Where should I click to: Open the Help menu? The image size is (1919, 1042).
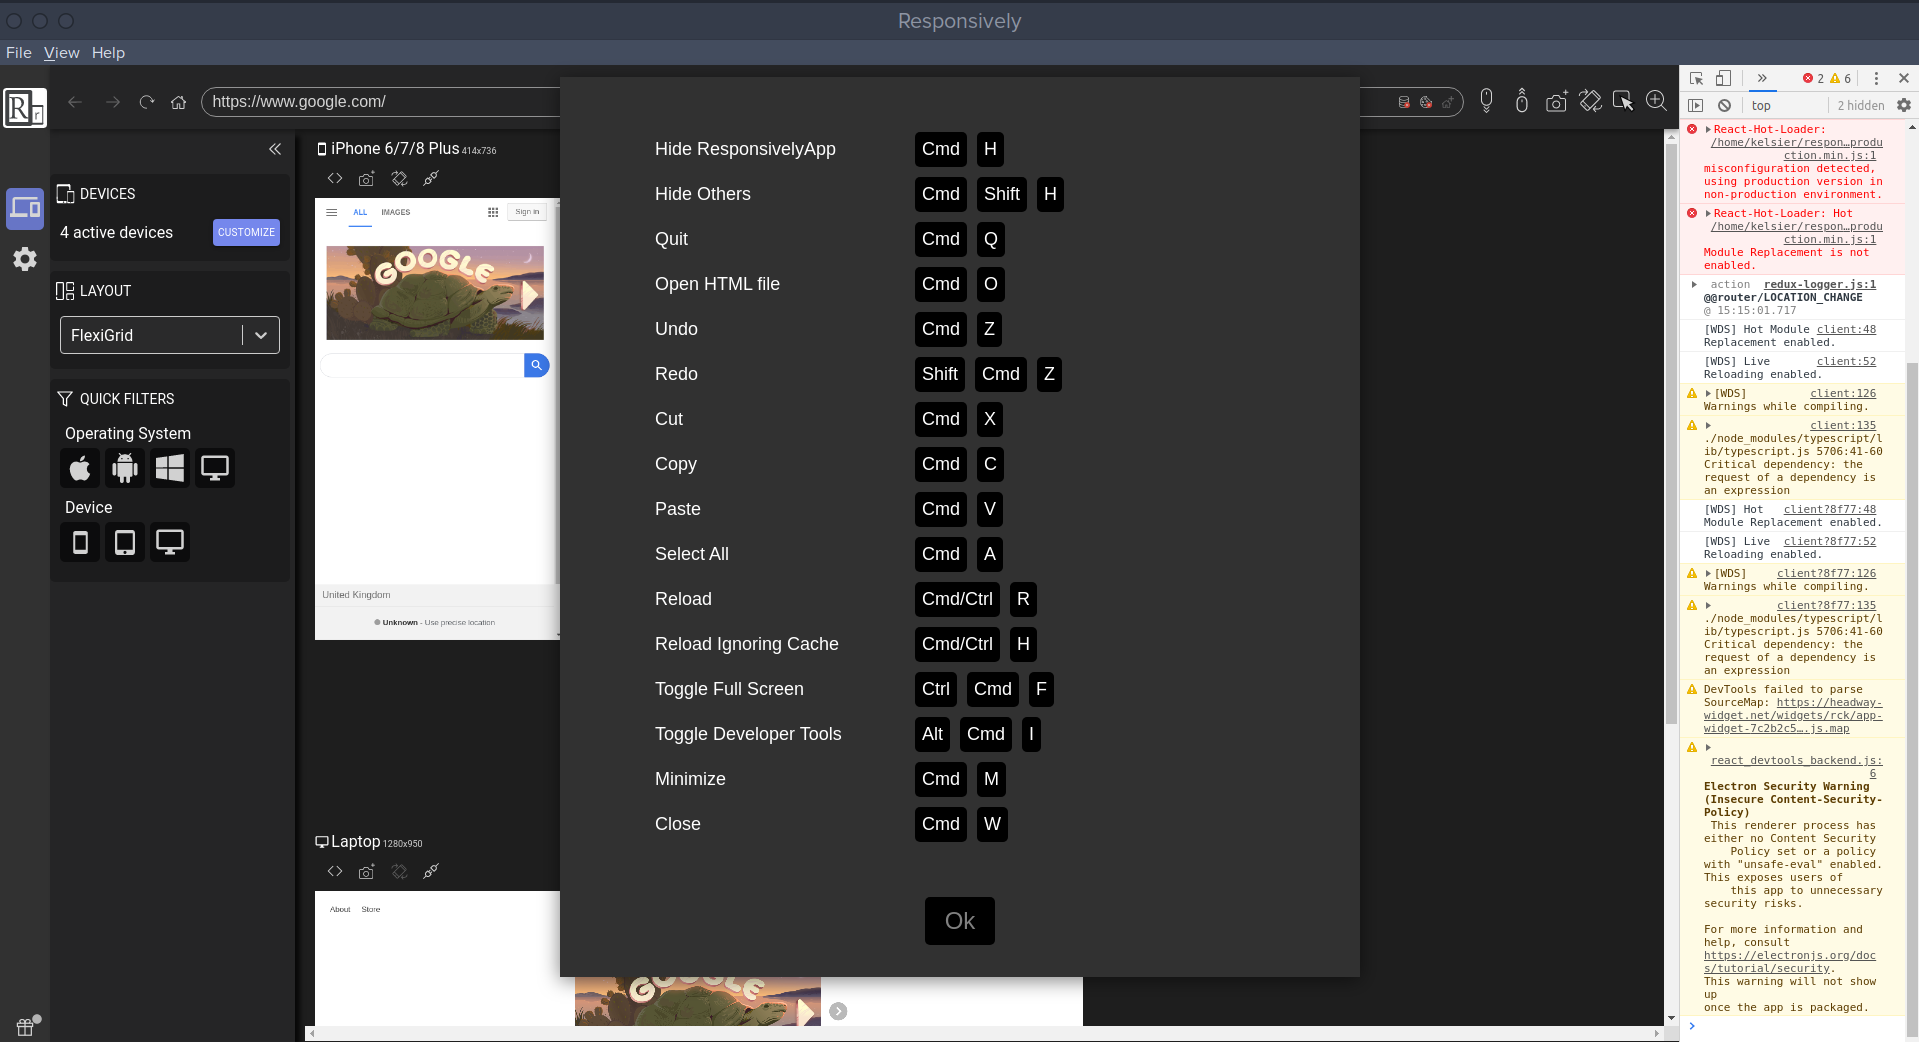(x=108, y=53)
